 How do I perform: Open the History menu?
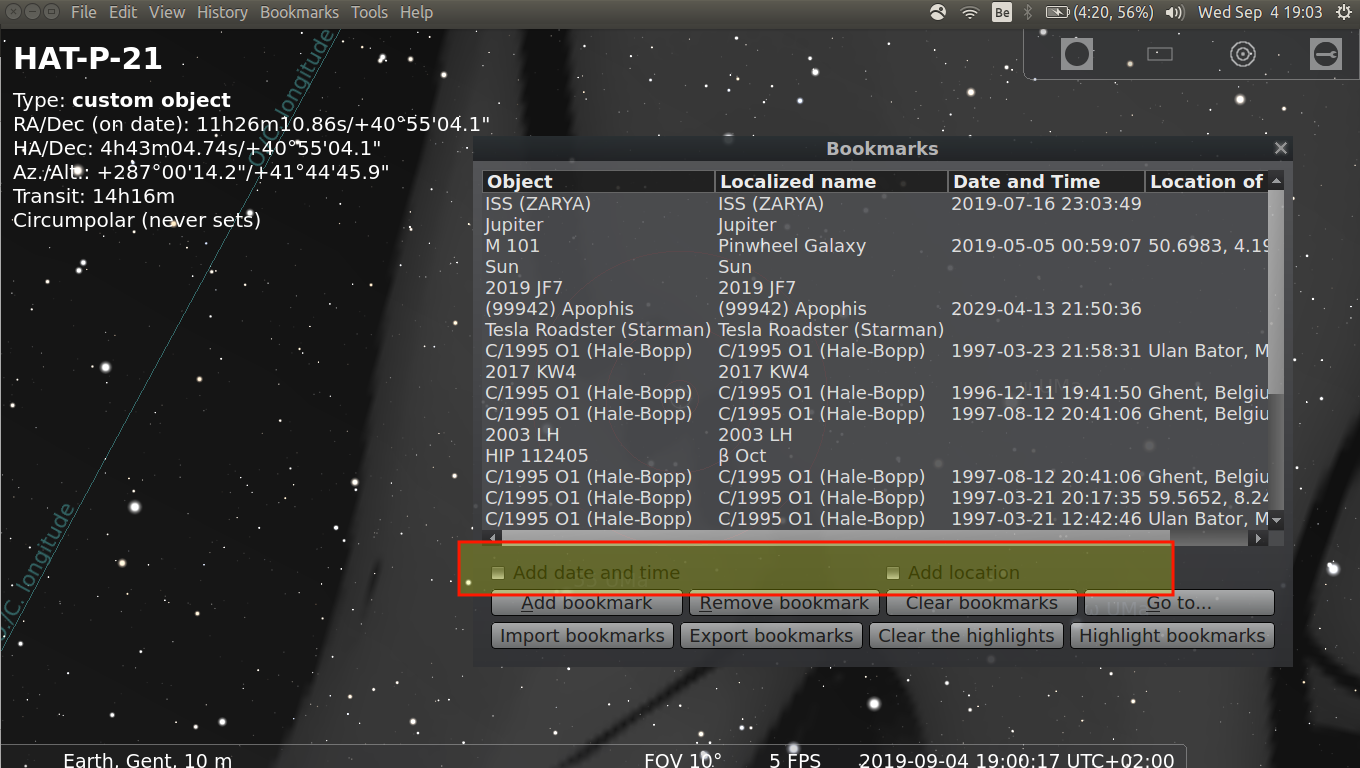[x=222, y=12]
